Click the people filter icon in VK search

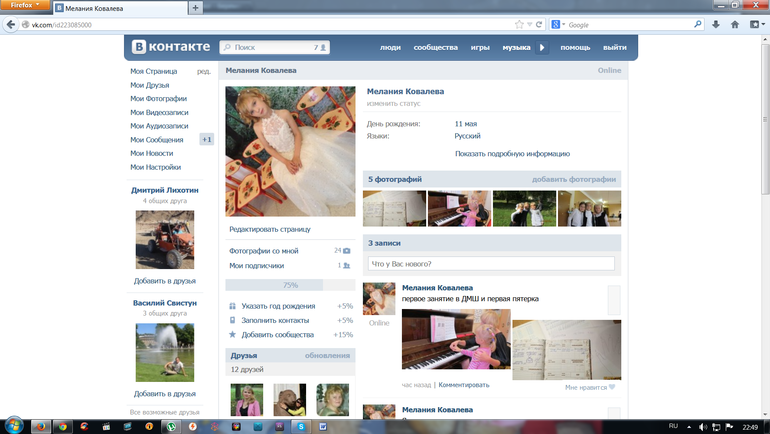(x=320, y=47)
